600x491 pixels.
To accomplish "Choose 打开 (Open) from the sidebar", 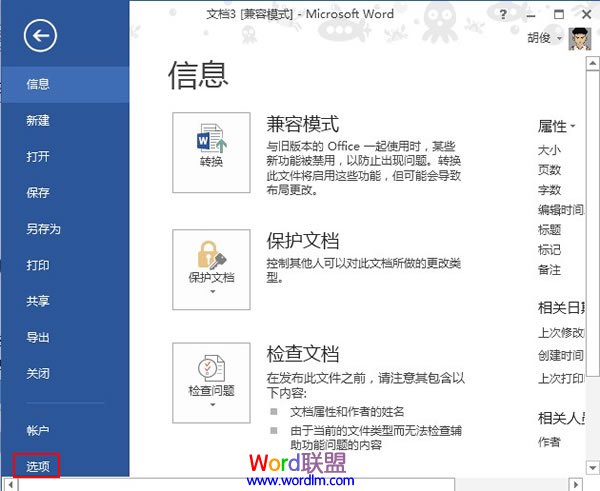I will pyautogui.click(x=39, y=157).
